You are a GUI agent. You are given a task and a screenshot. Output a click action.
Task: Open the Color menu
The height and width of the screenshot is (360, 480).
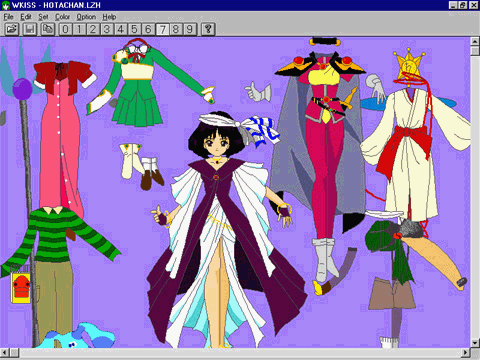pyautogui.click(x=62, y=17)
